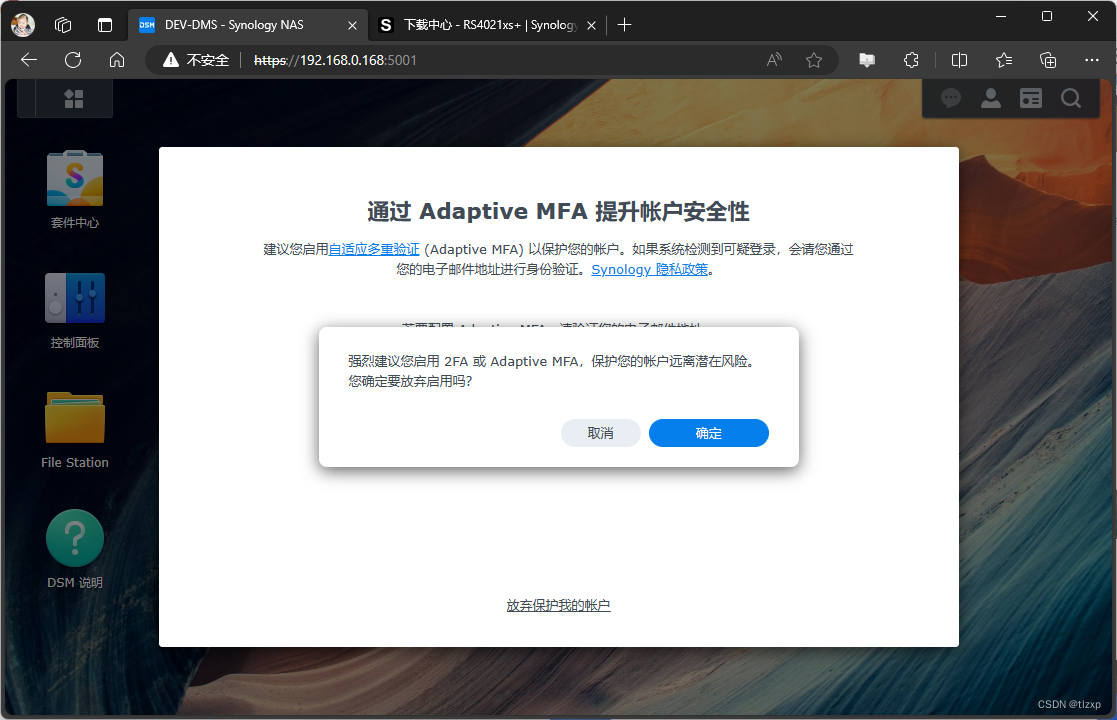Click the read aloud icon in address bar
Viewport: 1117px width, 720px height.
[774, 60]
